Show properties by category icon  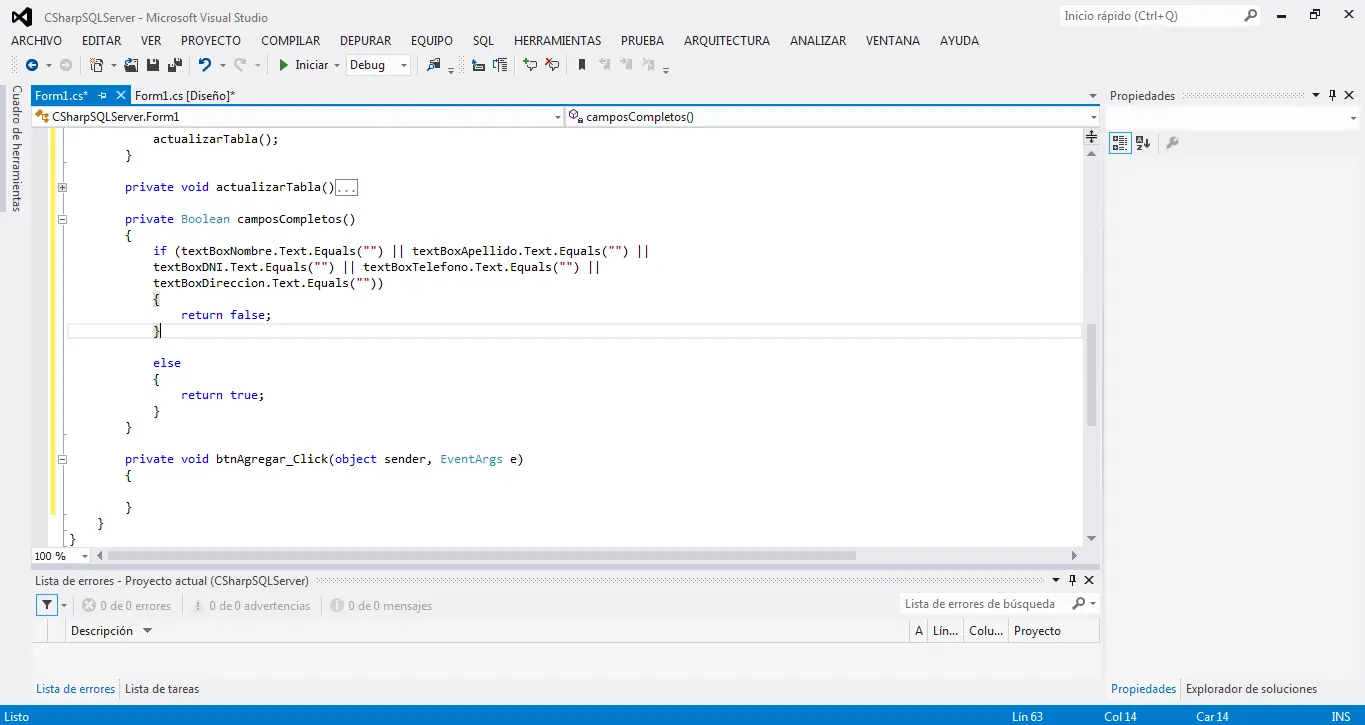click(x=1120, y=143)
